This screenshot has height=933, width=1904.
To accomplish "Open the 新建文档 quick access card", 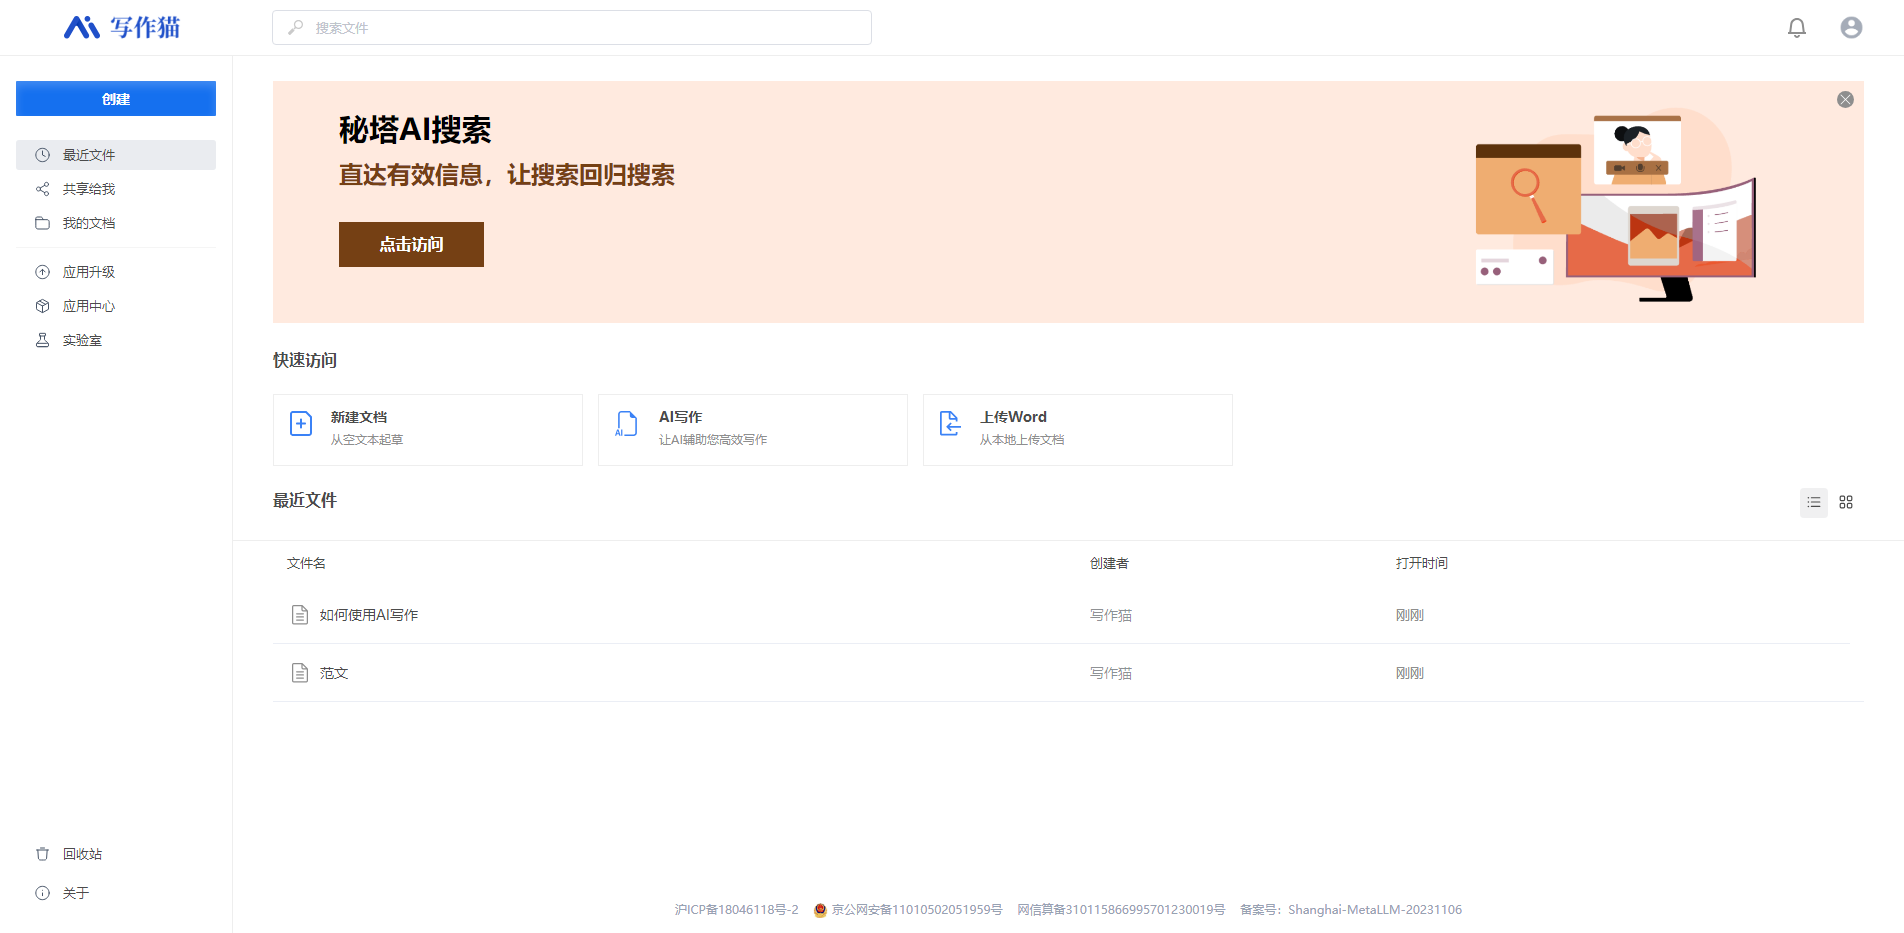I will pyautogui.click(x=428, y=430).
